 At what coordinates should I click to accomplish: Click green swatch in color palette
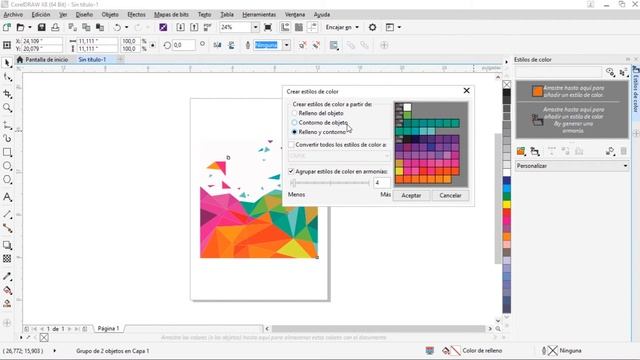507,197
